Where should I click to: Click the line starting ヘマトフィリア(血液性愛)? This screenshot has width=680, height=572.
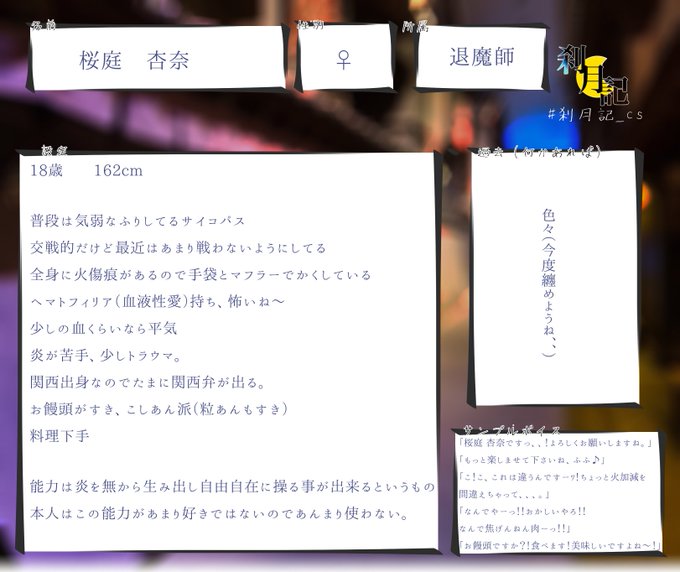157,301
